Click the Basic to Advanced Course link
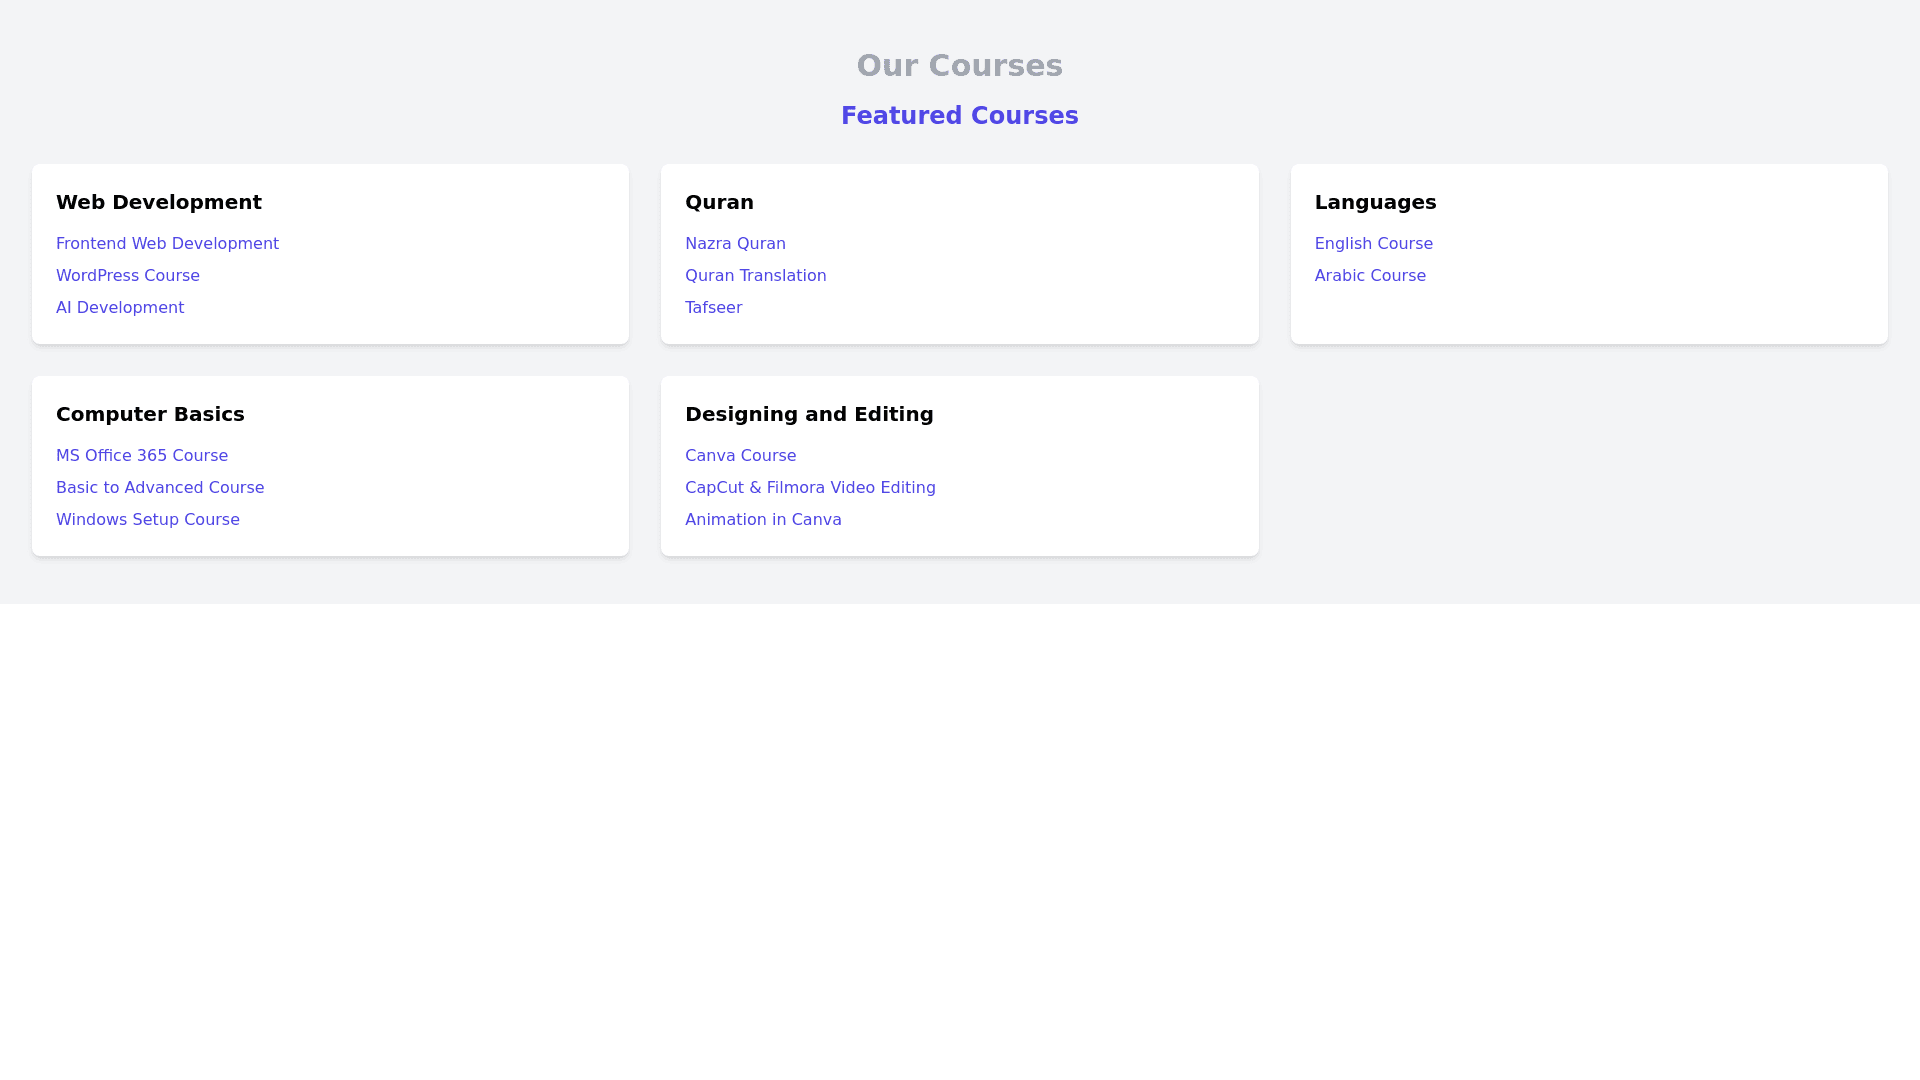 coord(160,488)
